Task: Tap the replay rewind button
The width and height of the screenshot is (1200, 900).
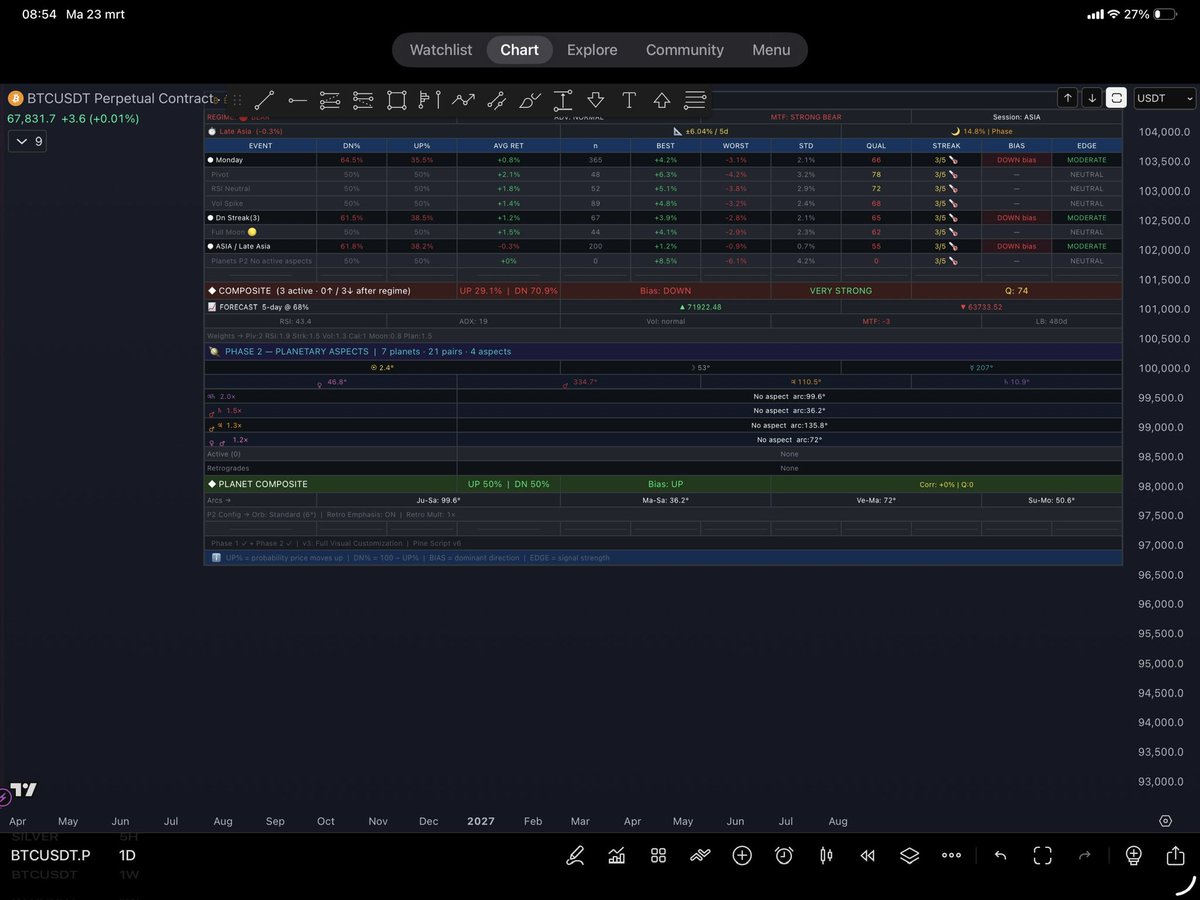Action: tap(868, 855)
